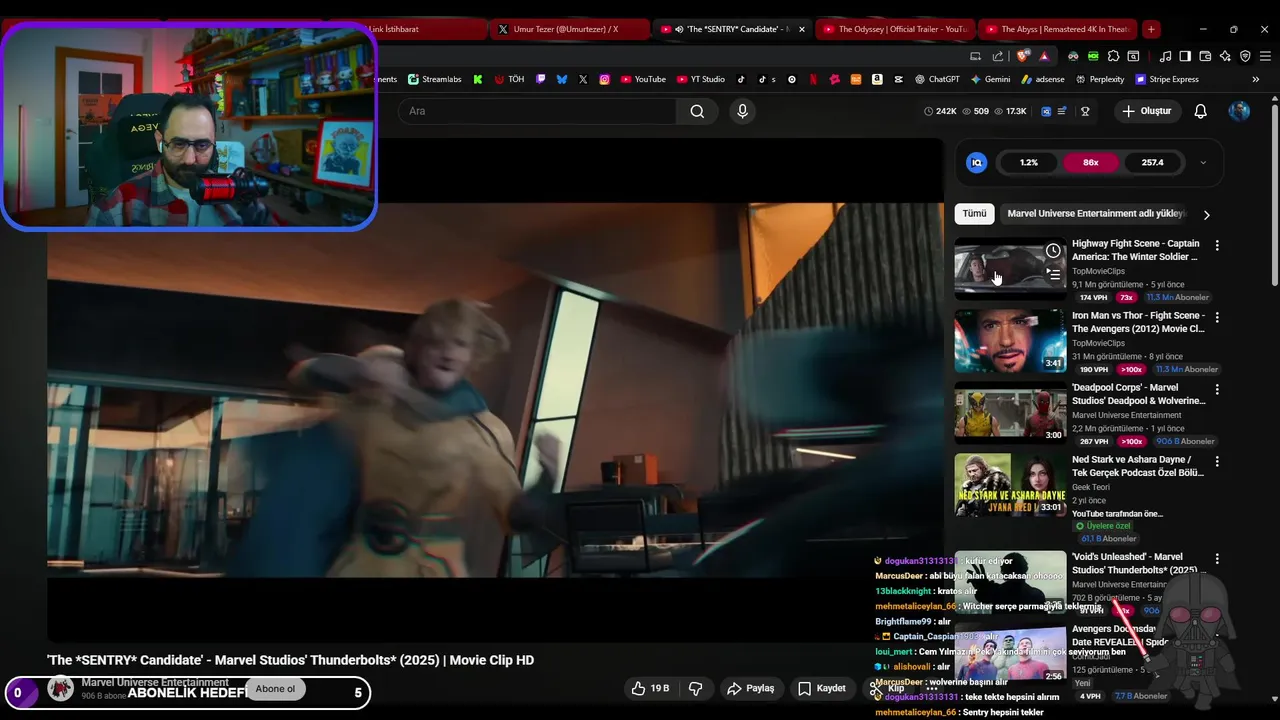Open the Marvel Universe Entertainment channel avatar

point(61,688)
